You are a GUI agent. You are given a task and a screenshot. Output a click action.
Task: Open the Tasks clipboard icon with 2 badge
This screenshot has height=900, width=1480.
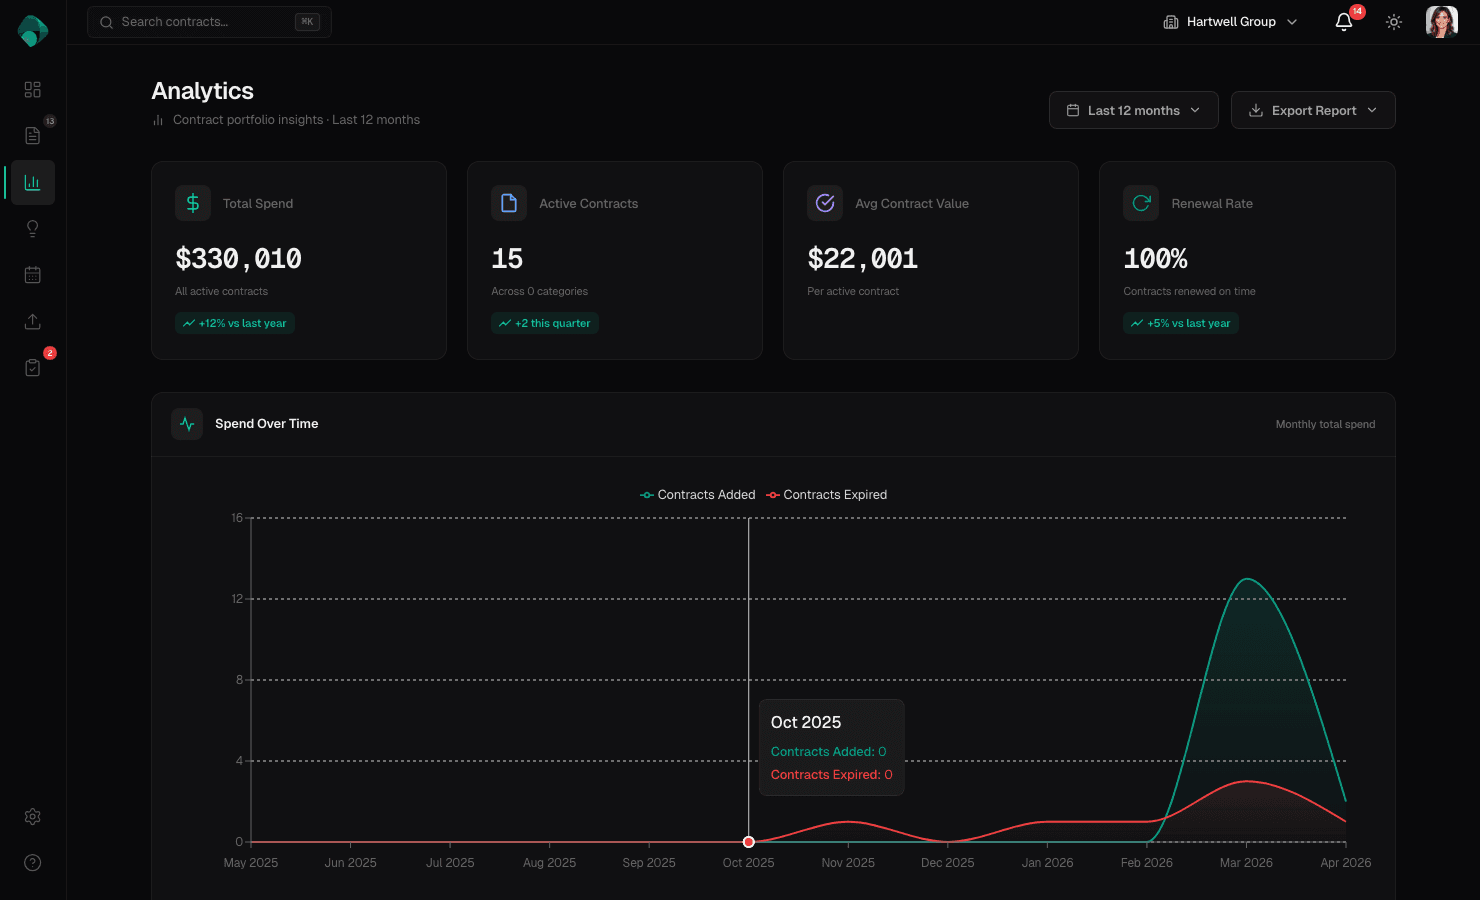pos(32,367)
